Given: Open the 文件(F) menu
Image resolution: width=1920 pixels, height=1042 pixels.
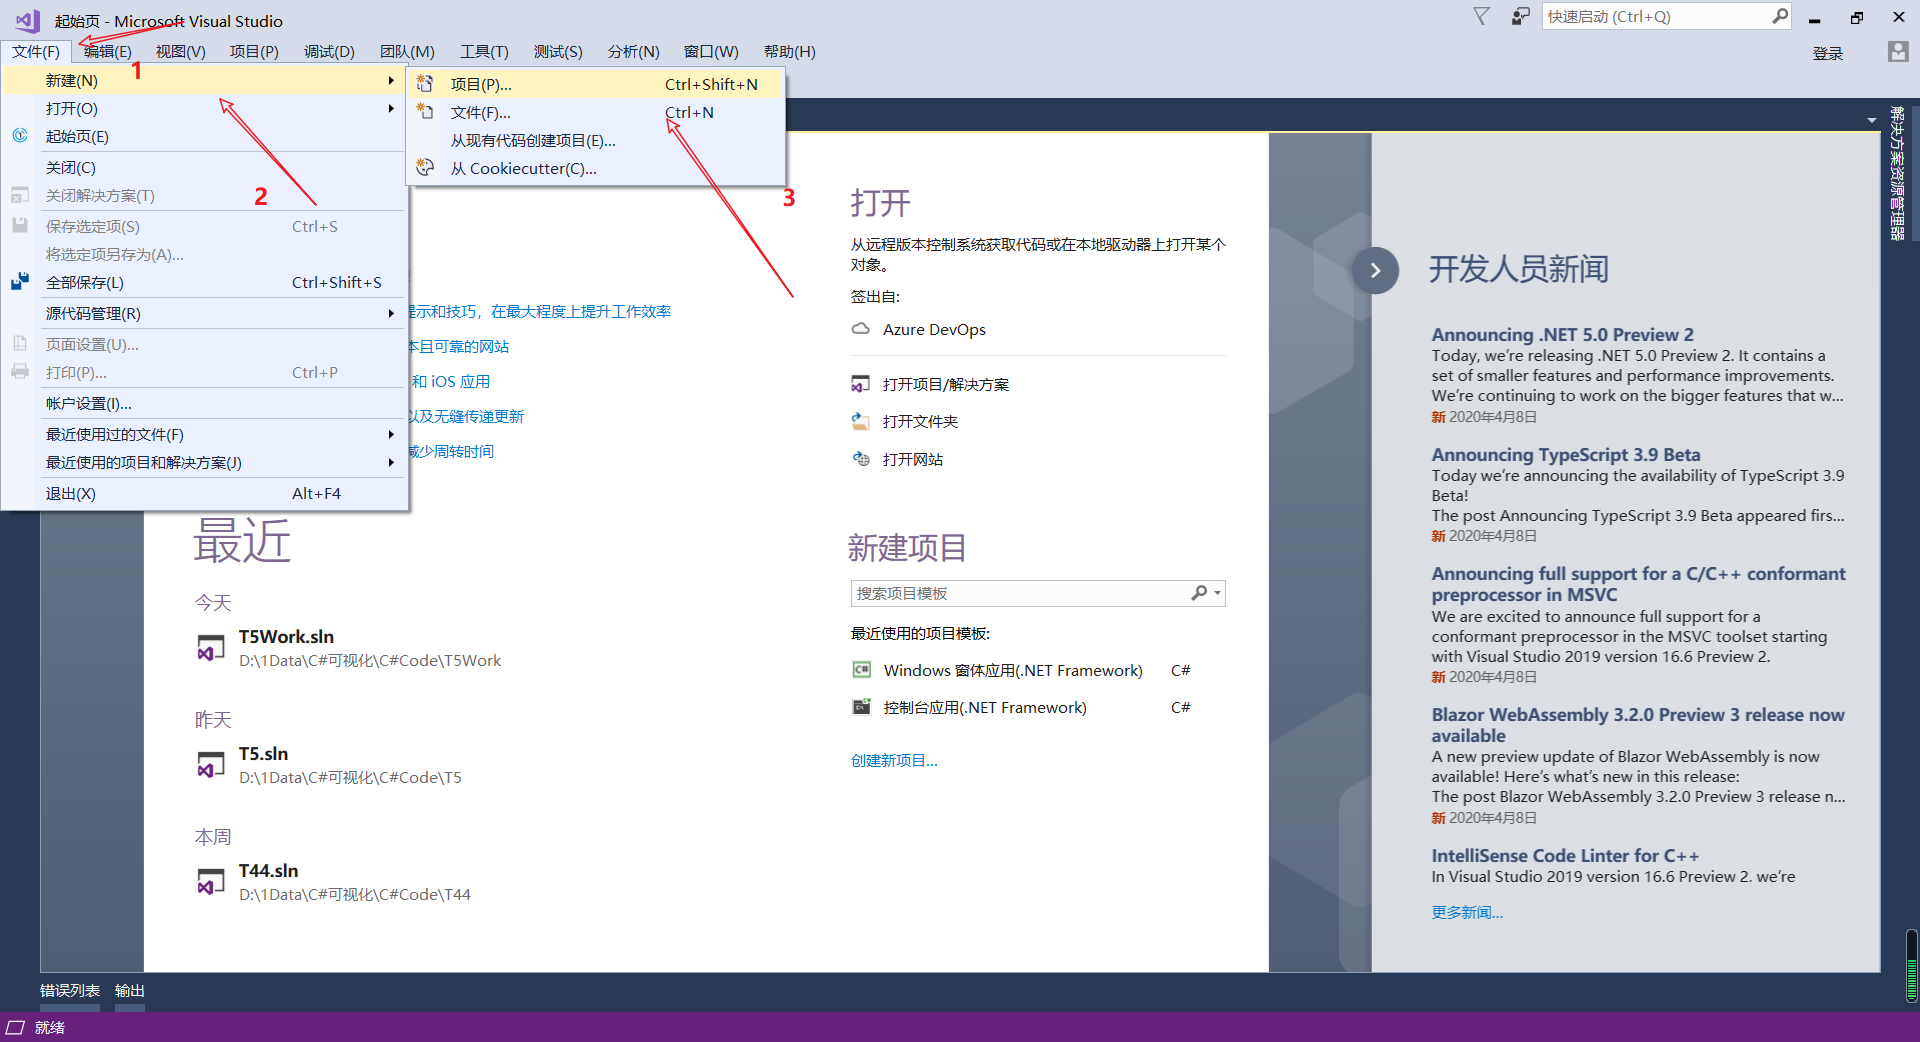Looking at the screenshot, I should [x=36, y=51].
